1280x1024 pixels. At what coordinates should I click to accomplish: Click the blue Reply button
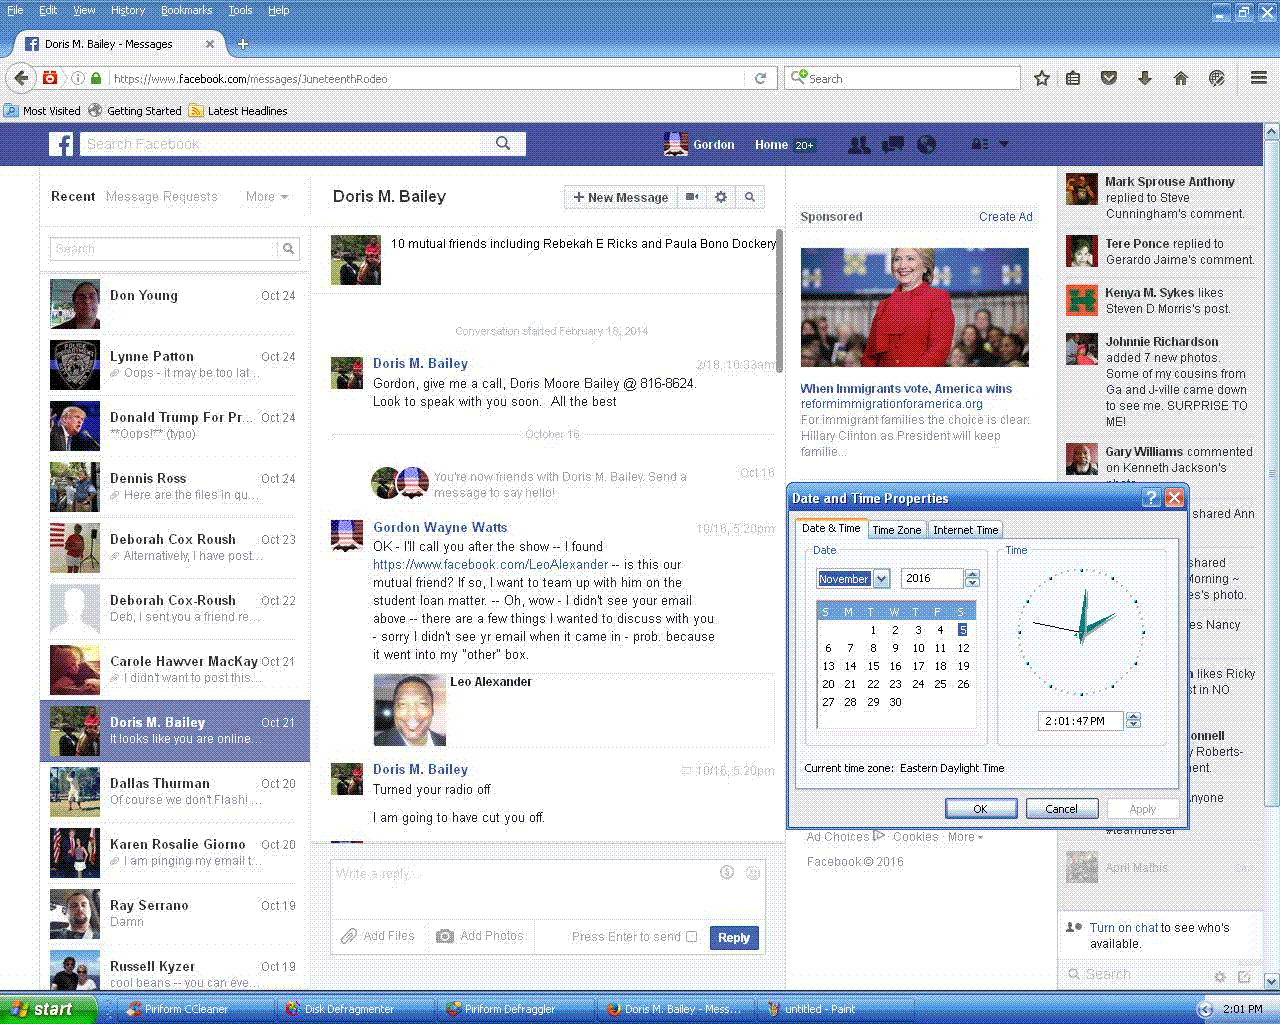pos(733,938)
